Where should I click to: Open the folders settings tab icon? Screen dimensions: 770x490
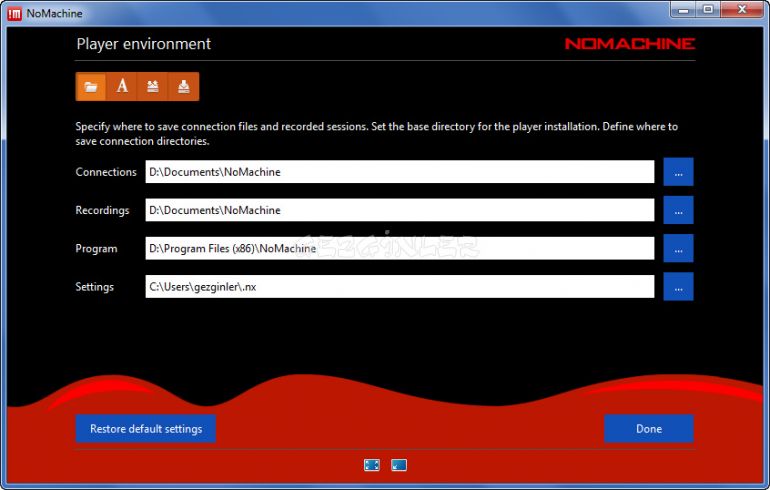[x=91, y=86]
